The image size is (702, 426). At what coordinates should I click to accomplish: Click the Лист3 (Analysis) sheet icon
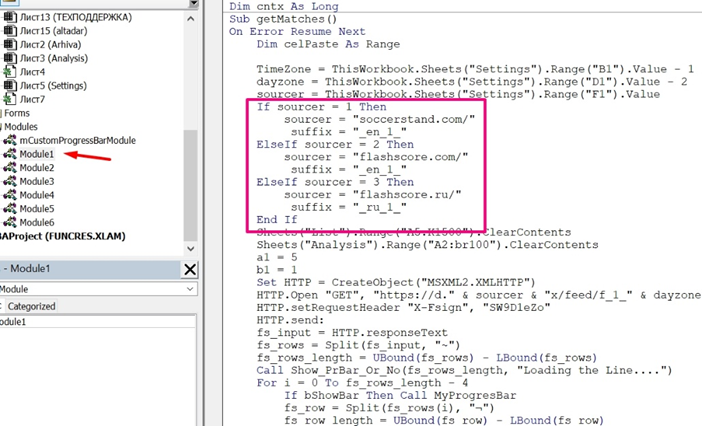10,59
